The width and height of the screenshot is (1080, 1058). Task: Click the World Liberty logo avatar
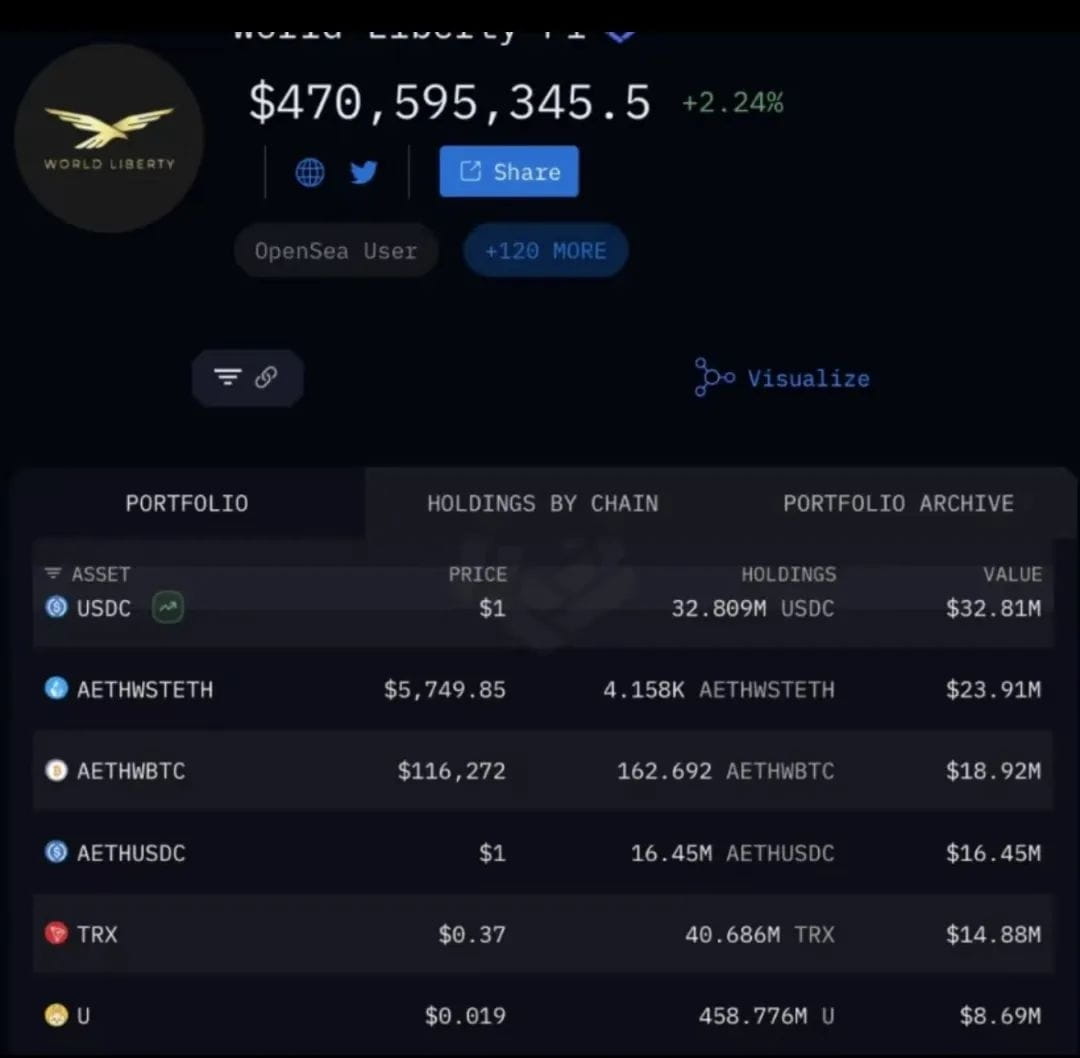pyautogui.click(x=110, y=138)
